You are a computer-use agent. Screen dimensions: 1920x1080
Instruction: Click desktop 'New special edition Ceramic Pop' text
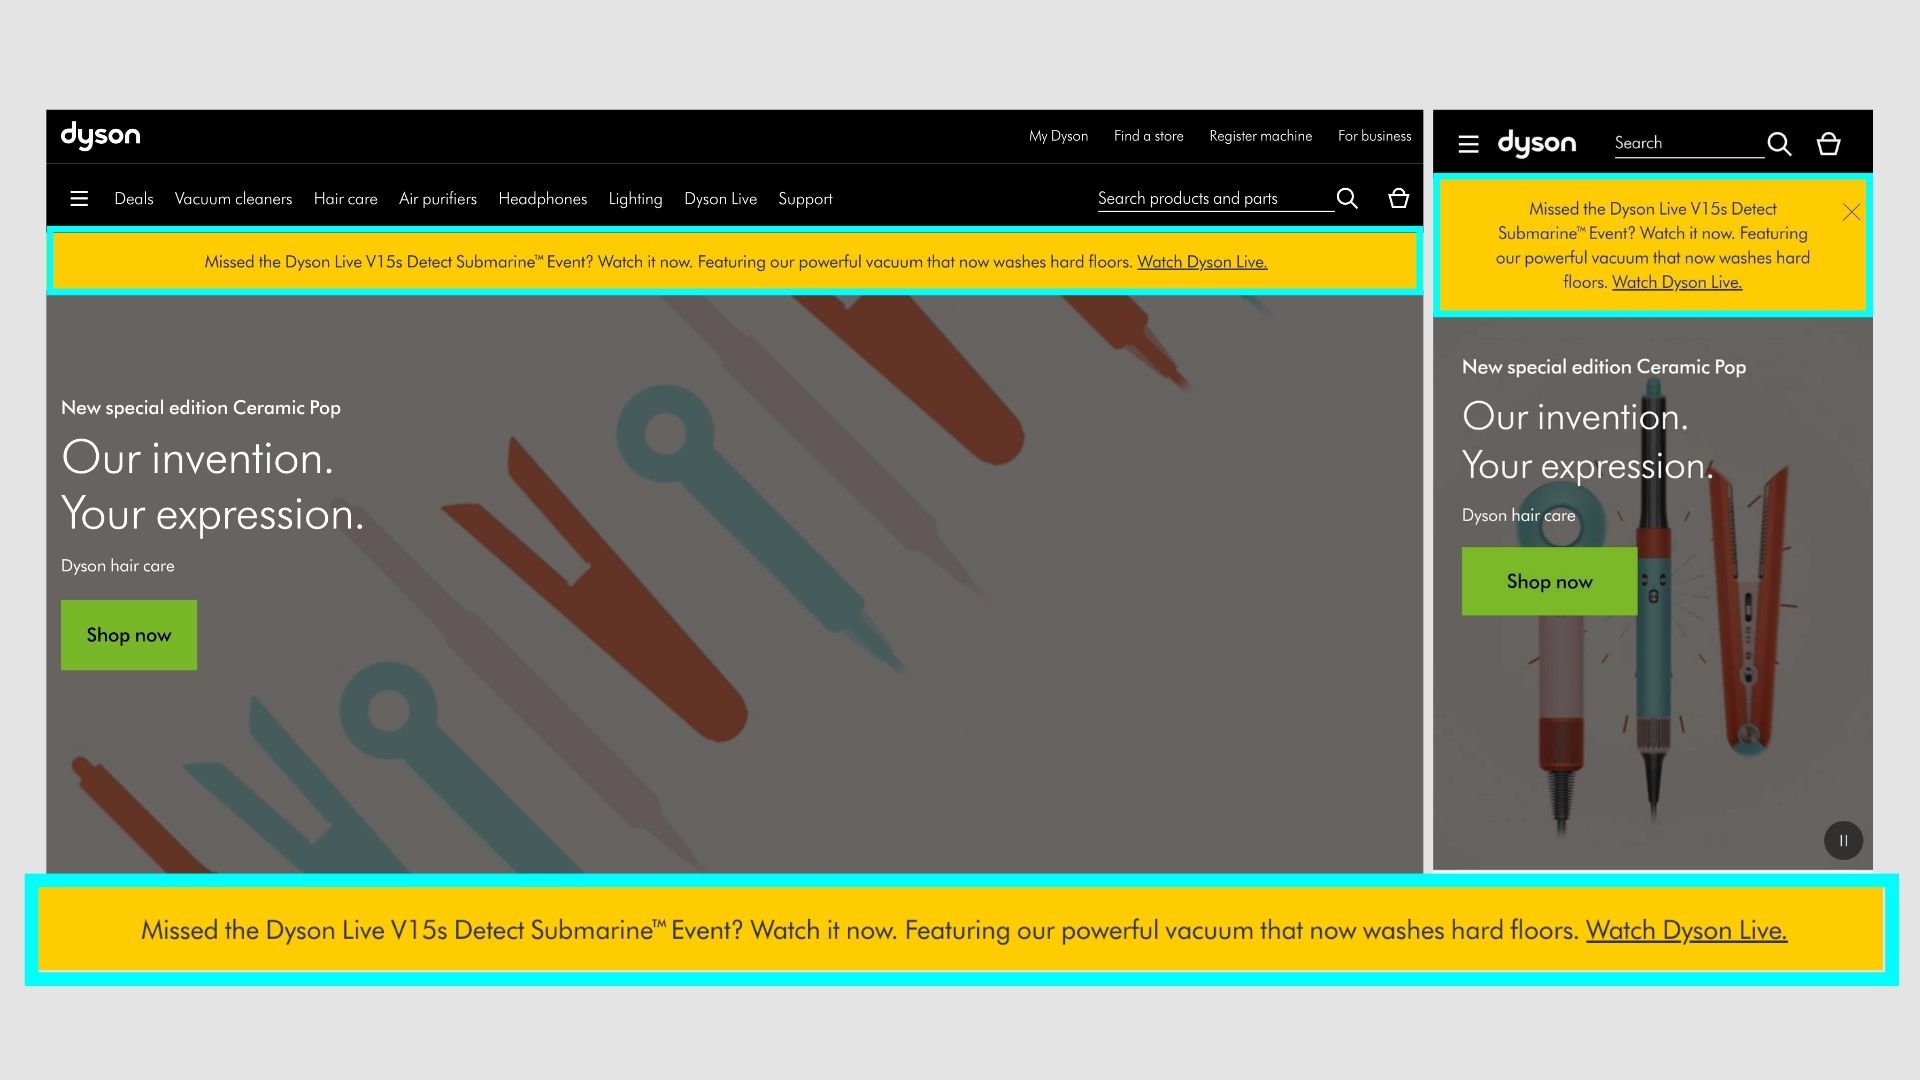[201, 408]
